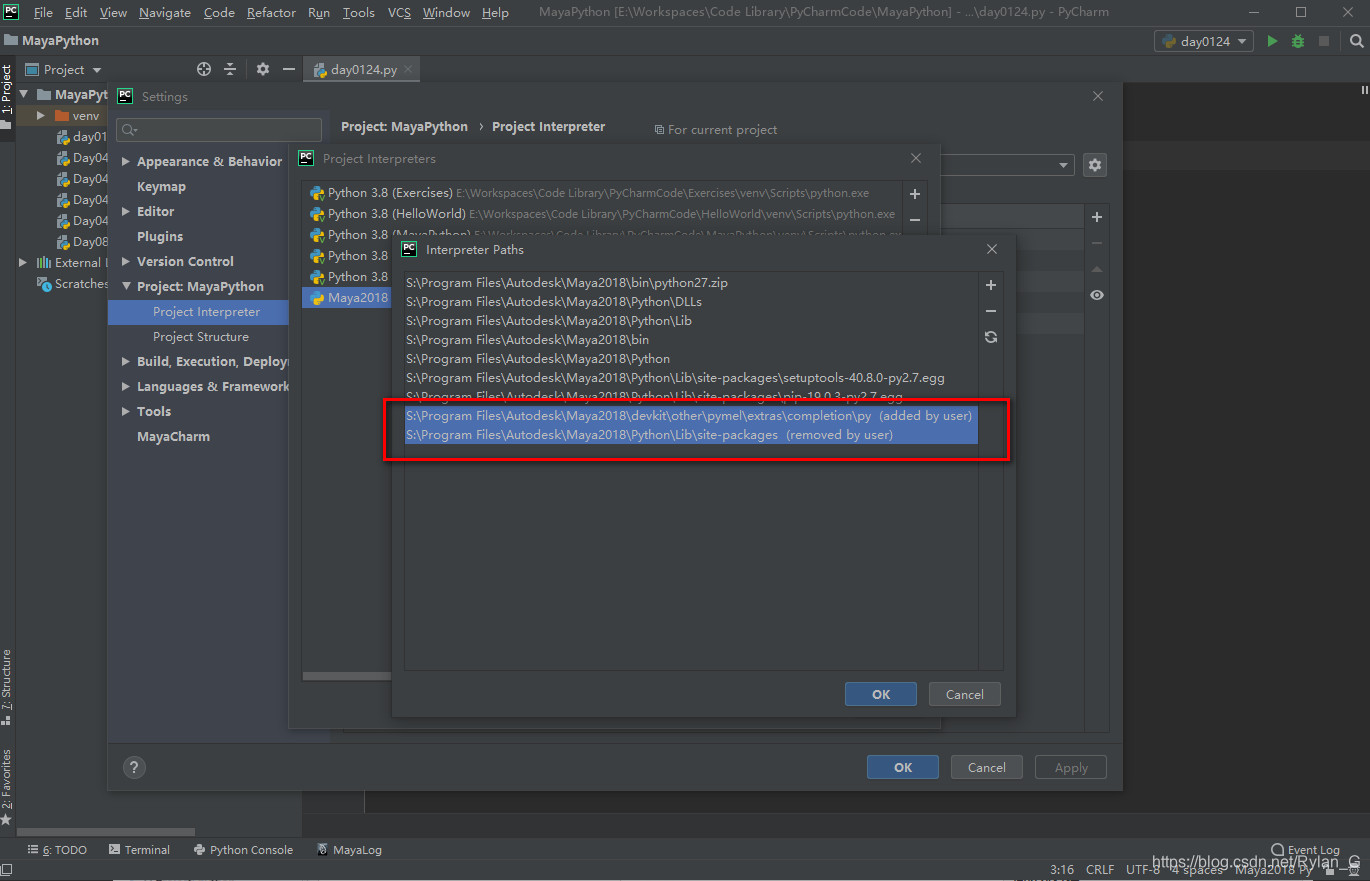Remove interpreter in Project Interpreters dialog
This screenshot has width=1370, height=881.
point(914,220)
